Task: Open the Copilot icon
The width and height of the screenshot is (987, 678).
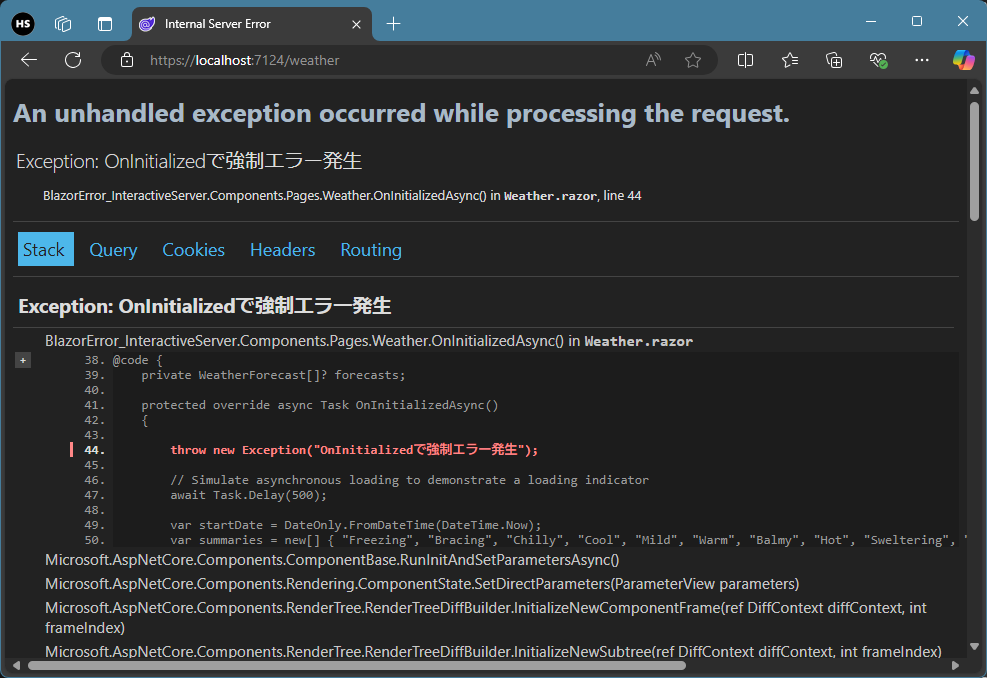Action: click(964, 60)
